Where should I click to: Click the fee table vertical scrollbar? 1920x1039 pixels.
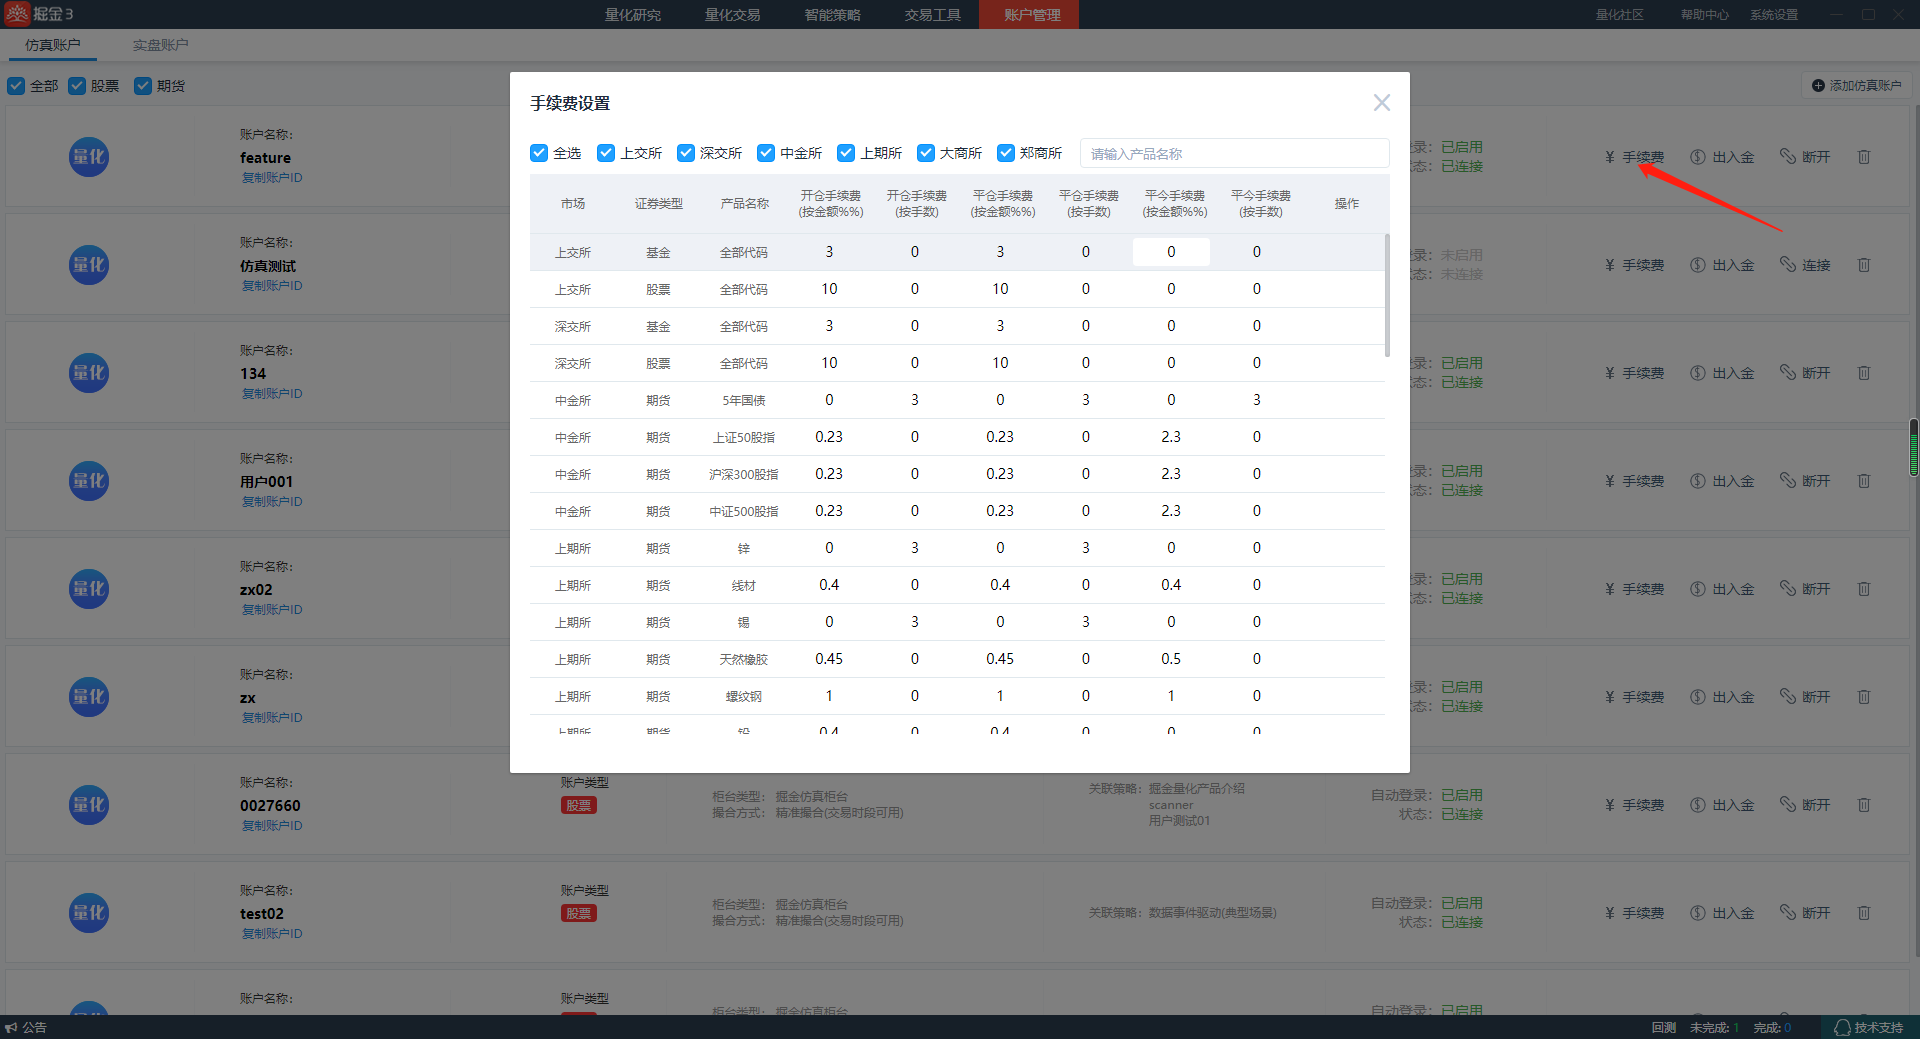(1387, 295)
